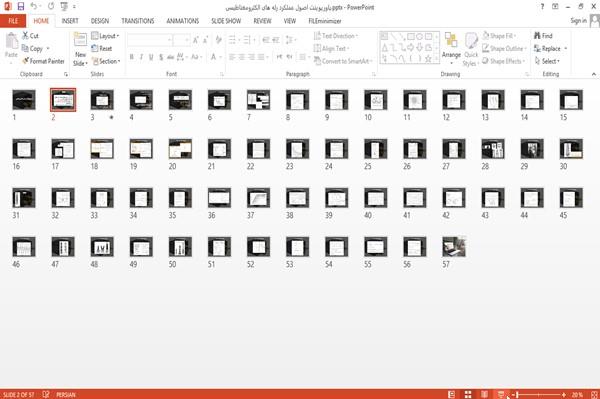Switch to Reading View icon

pyautogui.click(x=484, y=394)
